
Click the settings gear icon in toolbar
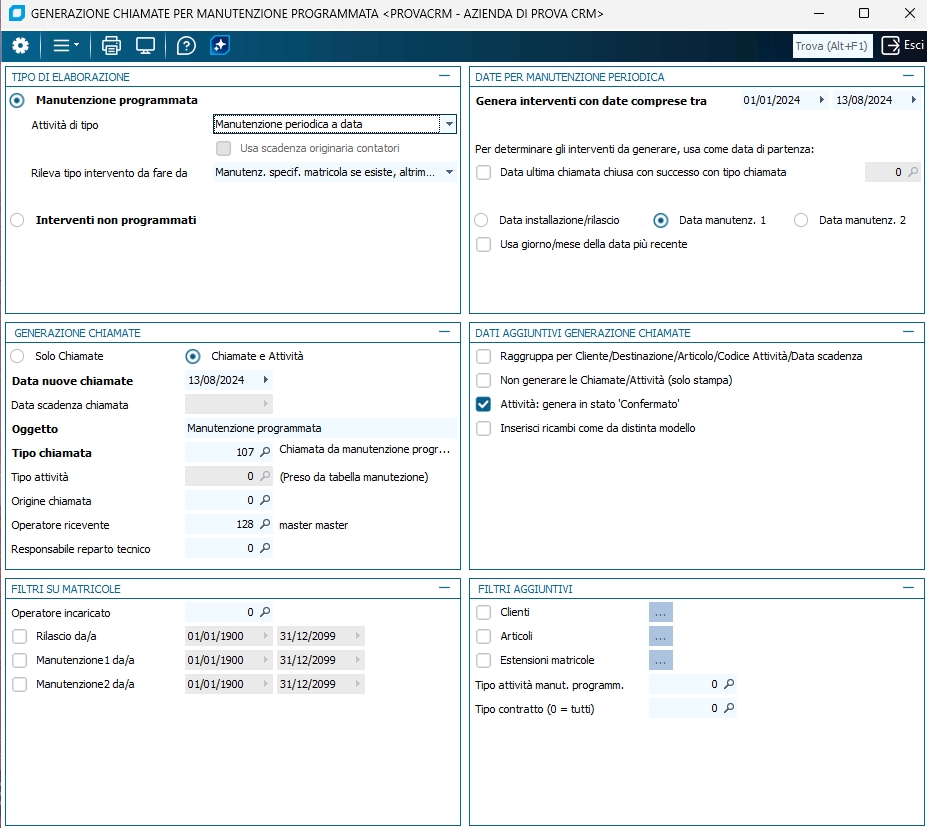[x=20, y=46]
